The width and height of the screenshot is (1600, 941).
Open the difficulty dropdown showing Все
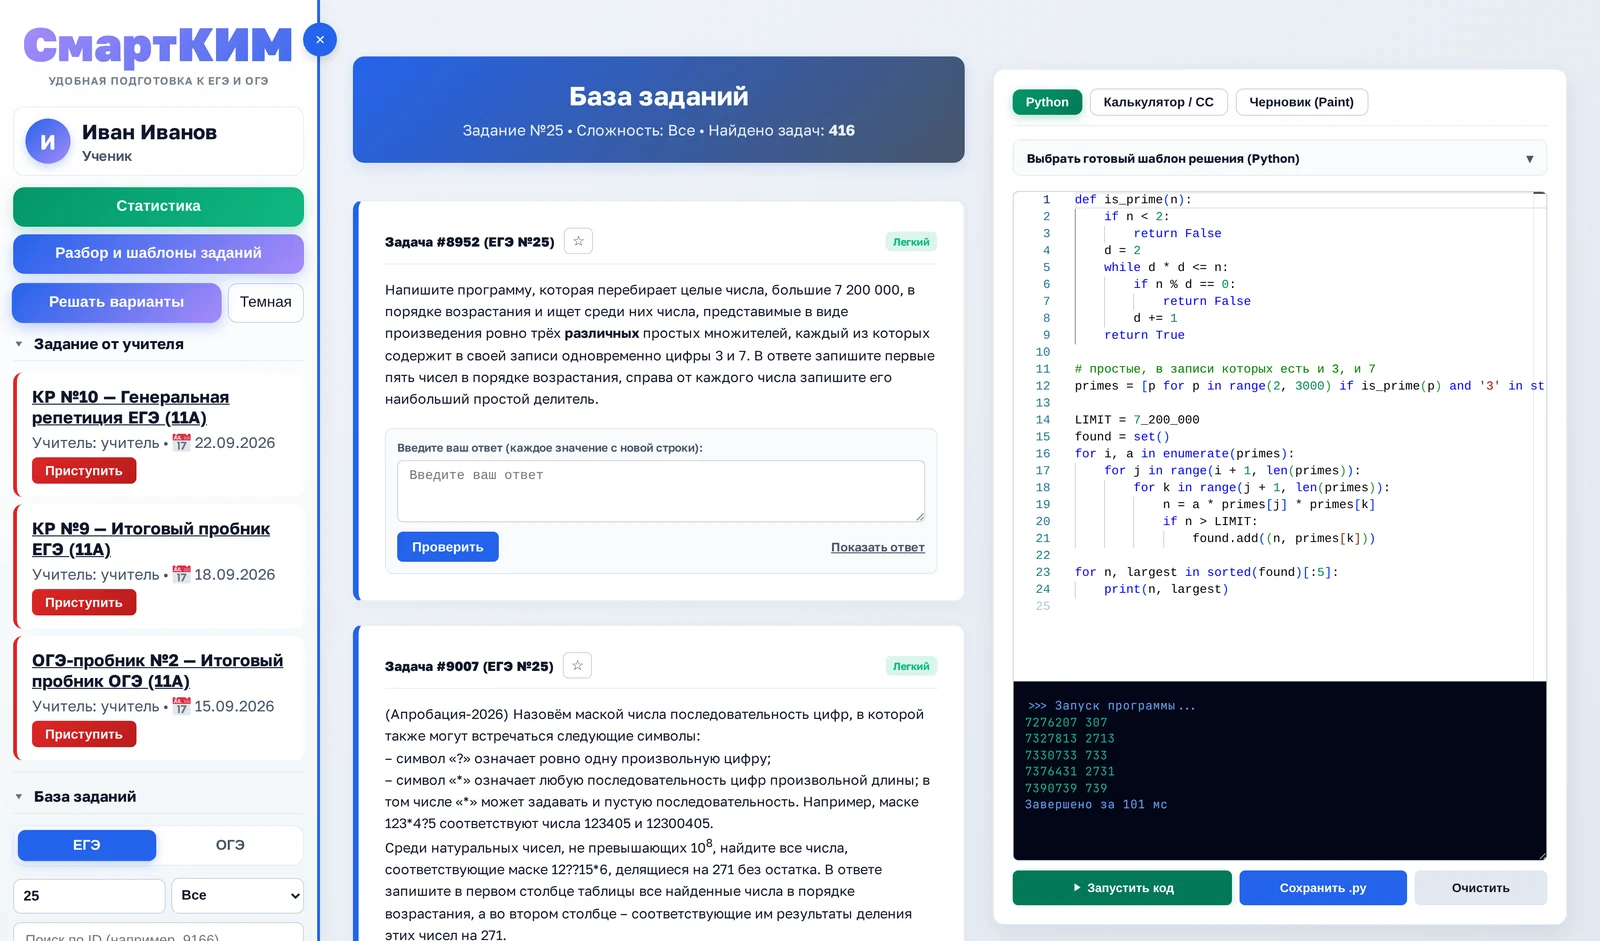point(237,895)
